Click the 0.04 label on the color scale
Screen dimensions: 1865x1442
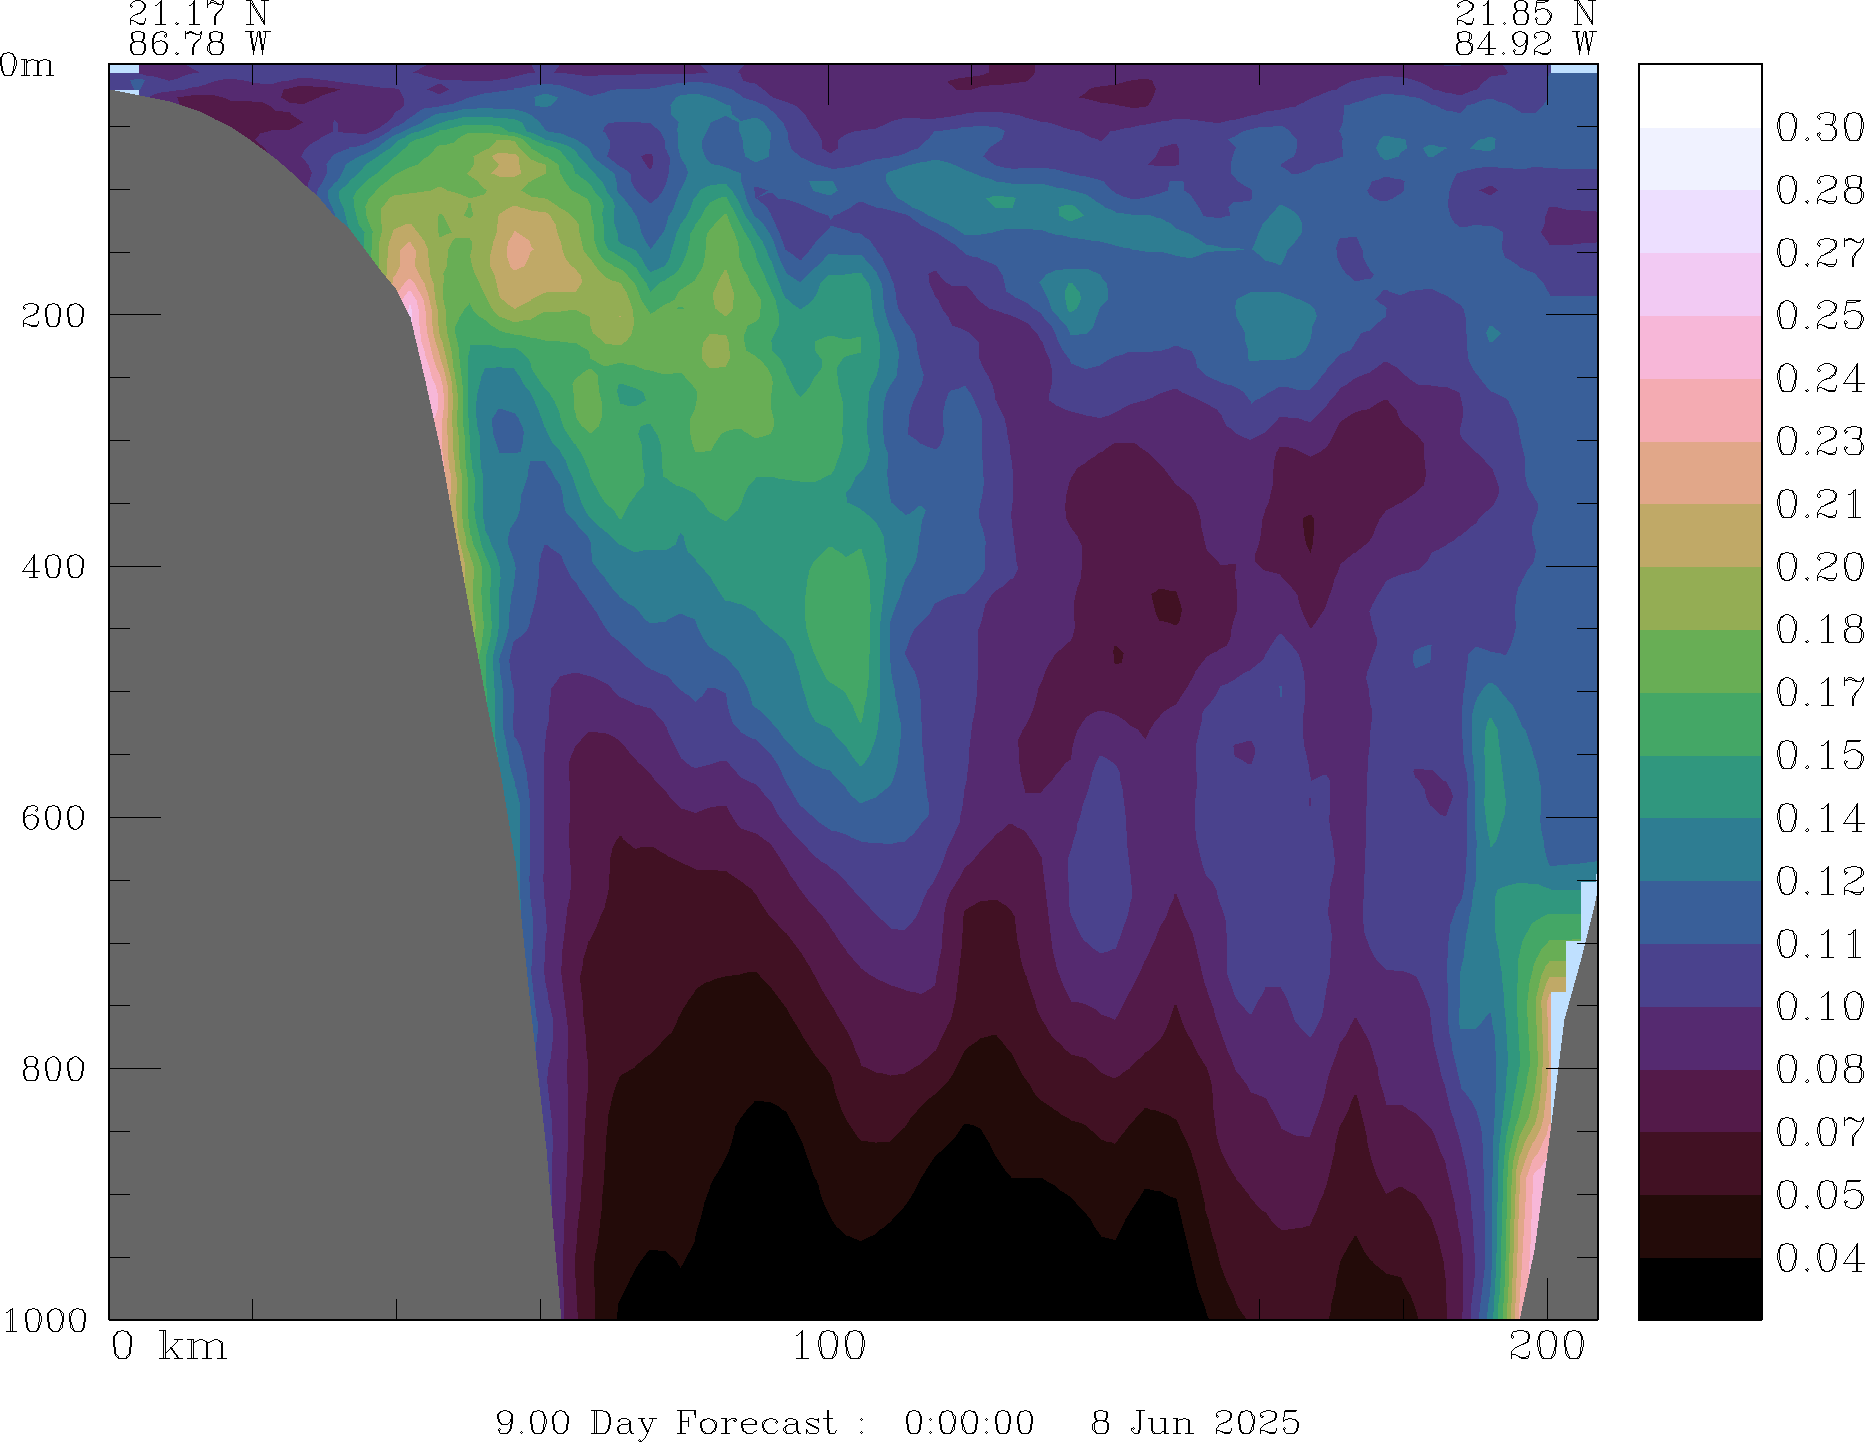click(1819, 1257)
